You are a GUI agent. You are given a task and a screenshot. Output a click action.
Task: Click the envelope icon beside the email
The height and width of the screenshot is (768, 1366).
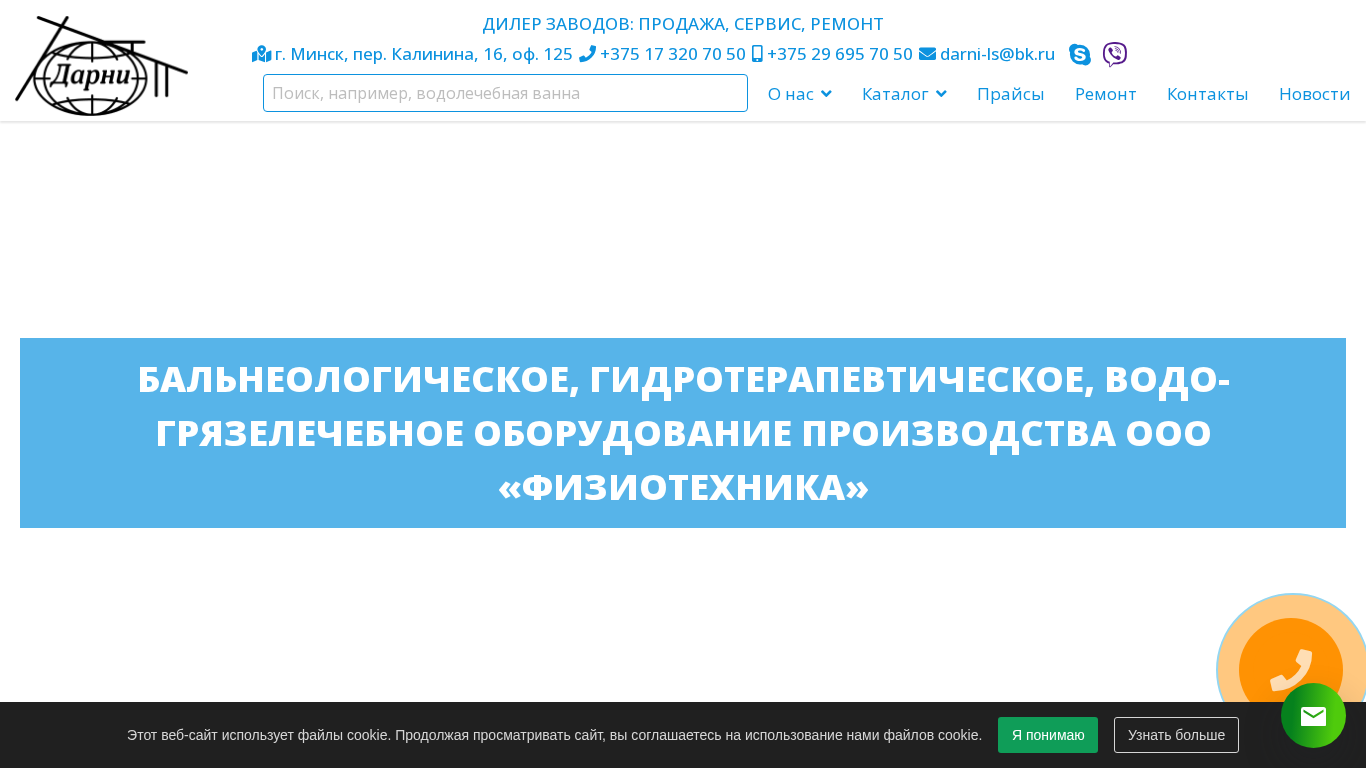click(x=927, y=54)
